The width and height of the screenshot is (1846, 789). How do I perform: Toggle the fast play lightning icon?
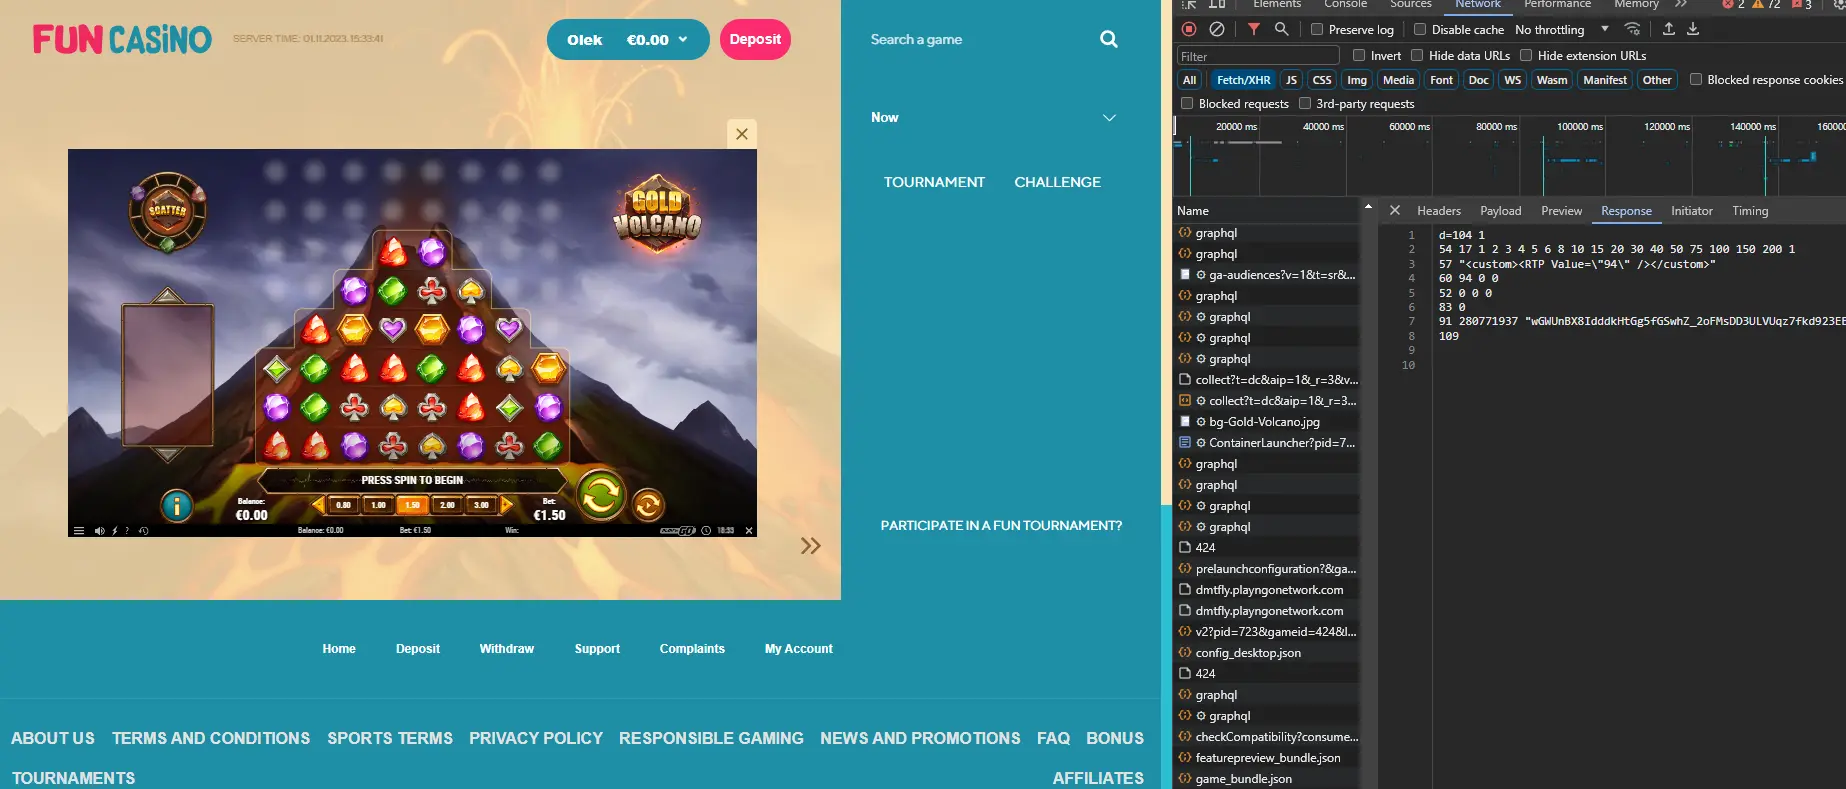point(114,531)
